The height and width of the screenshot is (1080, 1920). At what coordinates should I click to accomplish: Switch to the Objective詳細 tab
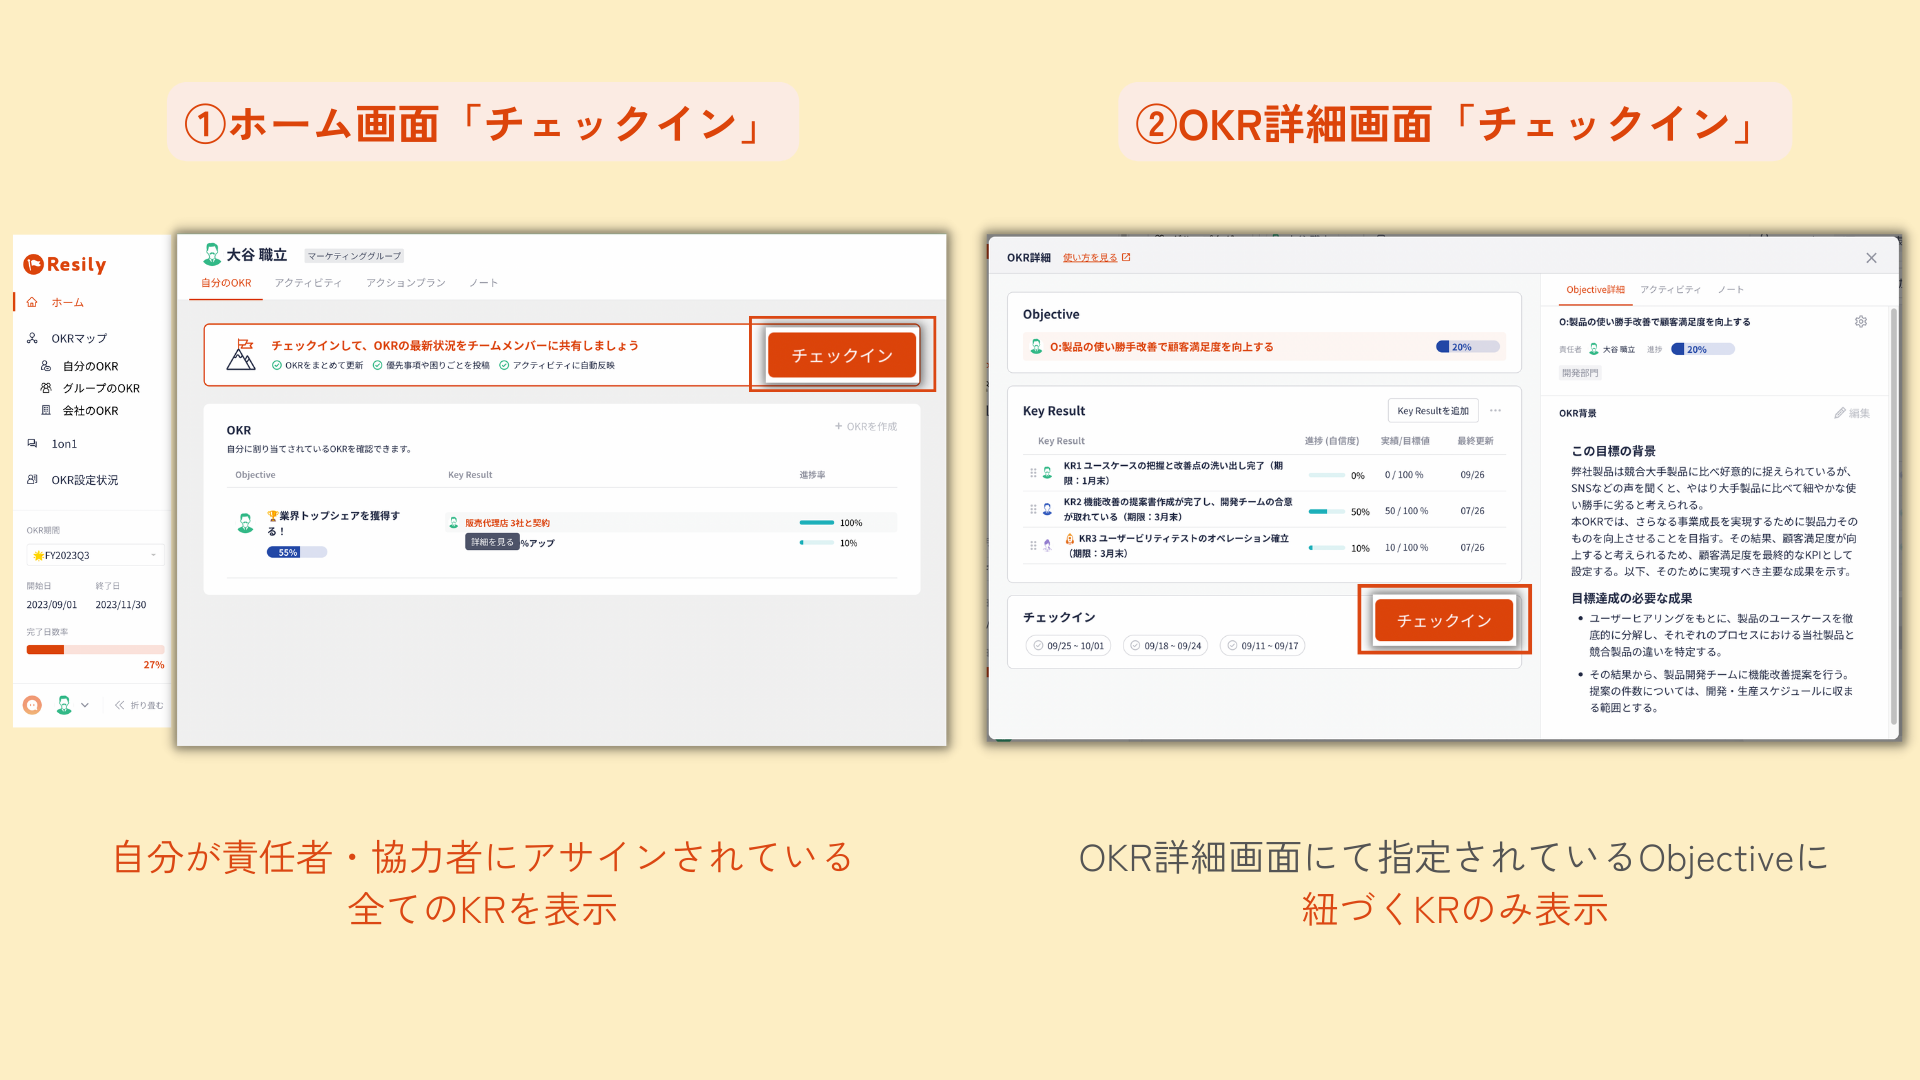[1595, 290]
